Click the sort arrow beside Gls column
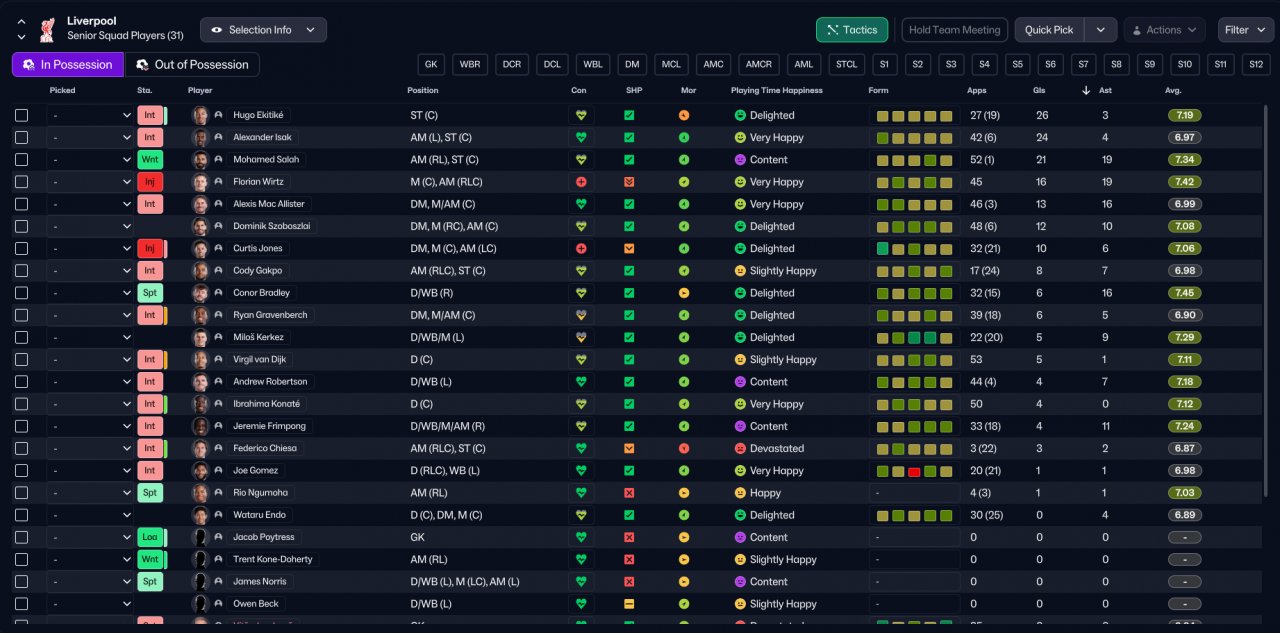 tap(1087, 91)
